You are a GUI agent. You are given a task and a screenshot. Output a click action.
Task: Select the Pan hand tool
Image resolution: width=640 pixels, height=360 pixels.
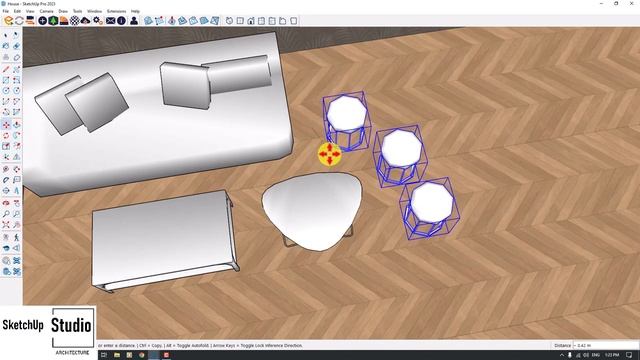[17, 203]
